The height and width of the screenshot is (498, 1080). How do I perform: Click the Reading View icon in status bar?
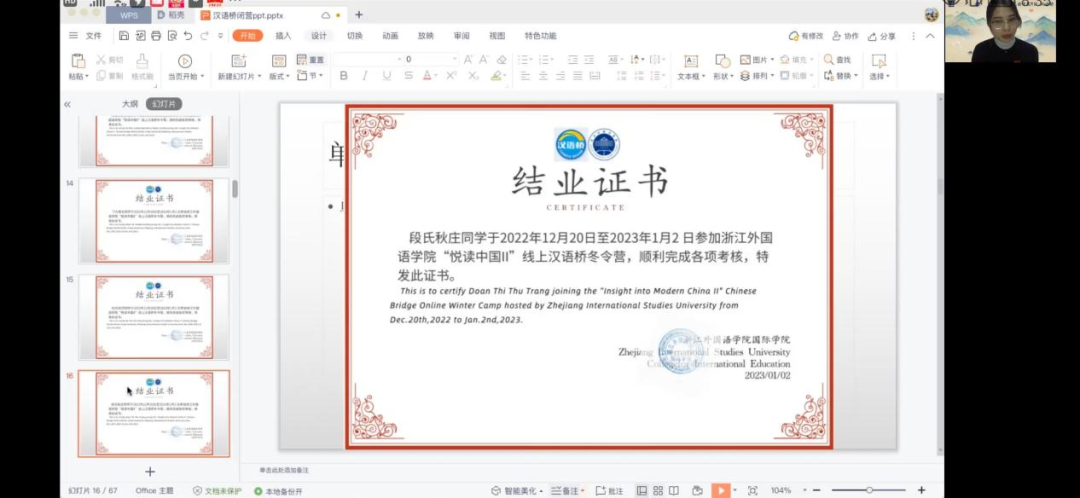pyautogui.click(x=674, y=490)
